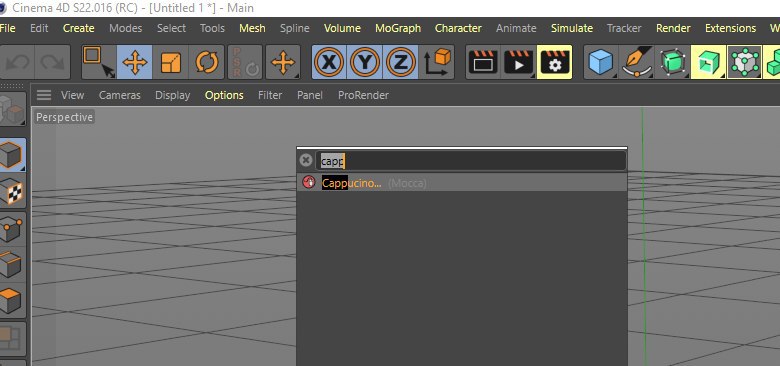Open the Tracker menu
This screenshot has height=366, width=780.
[624, 28]
